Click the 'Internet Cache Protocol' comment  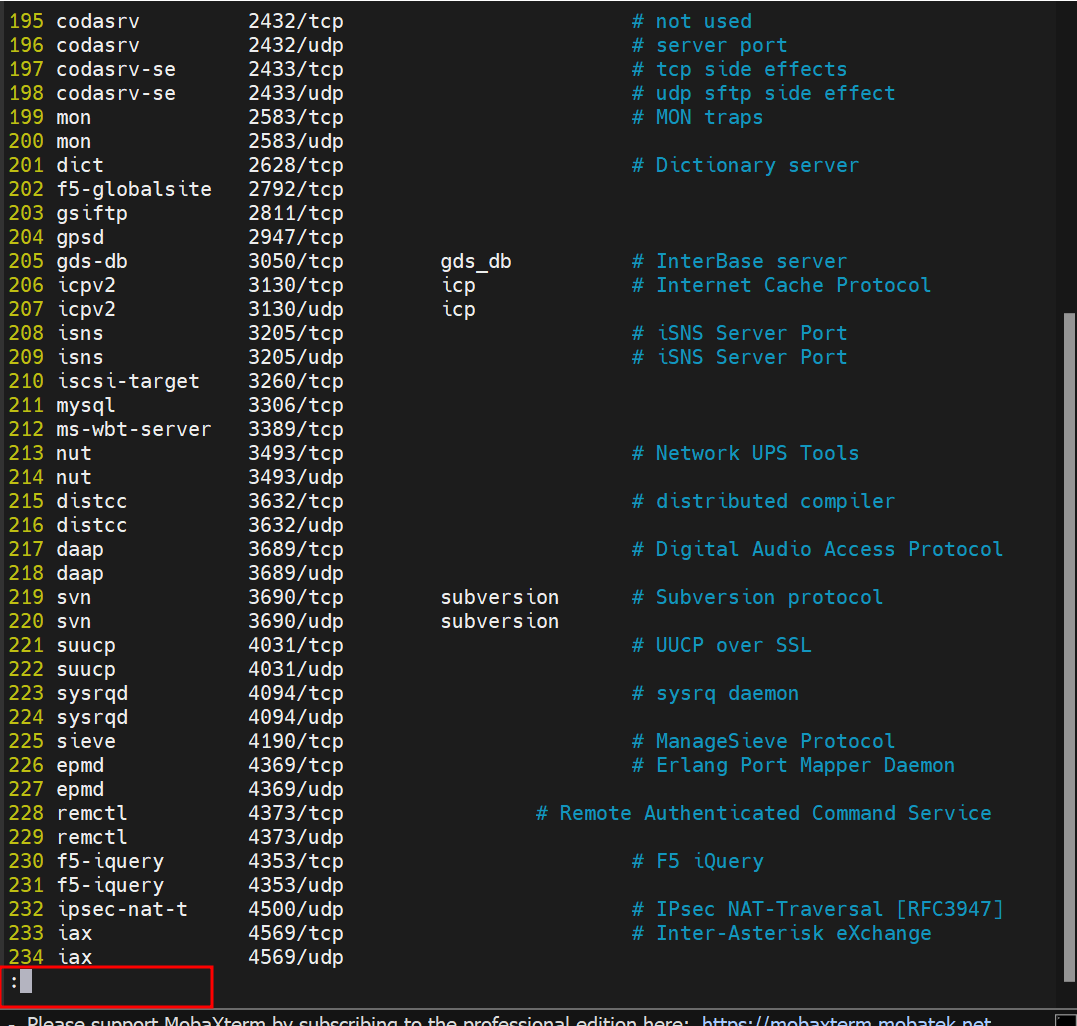click(793, 285)
